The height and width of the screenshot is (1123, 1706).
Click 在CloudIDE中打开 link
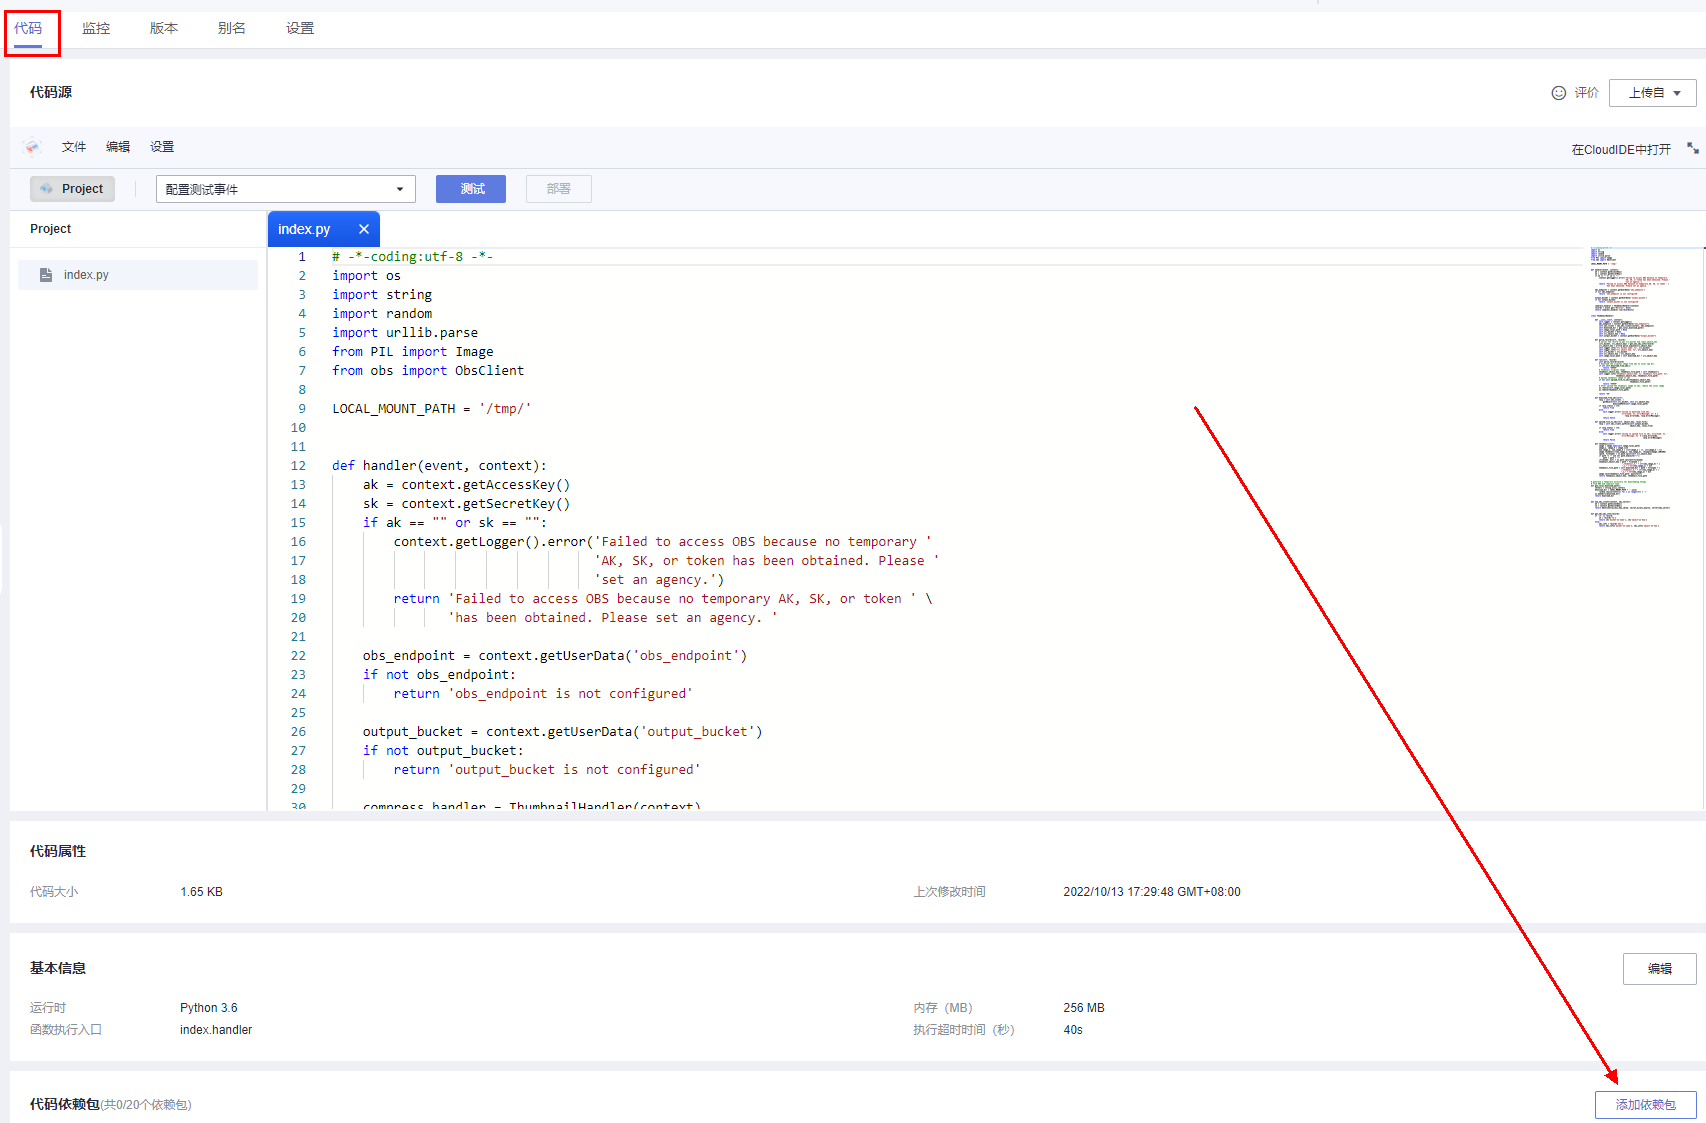(x=1621, y=150)
